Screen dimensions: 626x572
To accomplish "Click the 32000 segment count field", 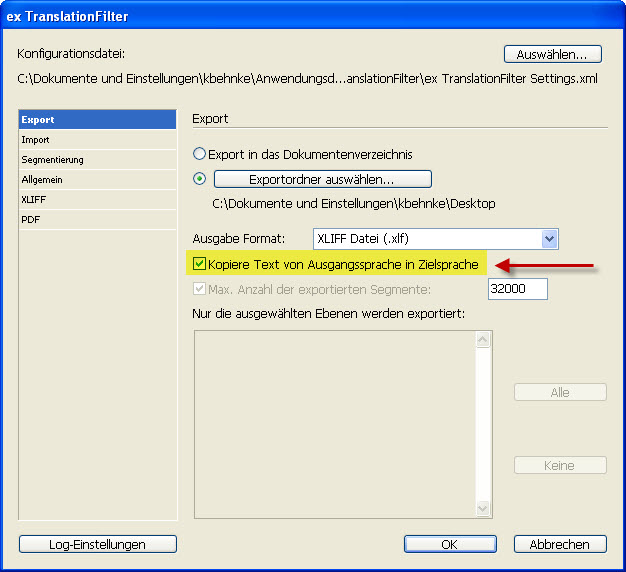I will (518, 289).
